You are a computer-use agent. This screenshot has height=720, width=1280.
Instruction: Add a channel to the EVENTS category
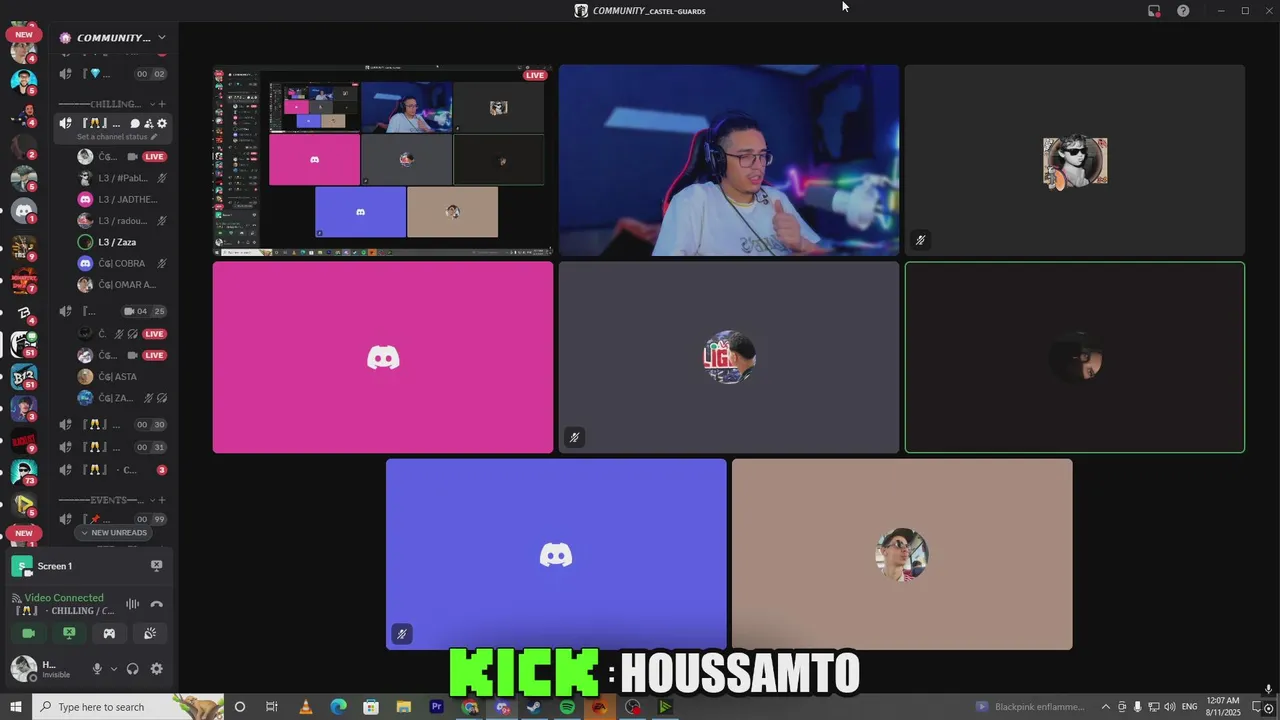163,500
